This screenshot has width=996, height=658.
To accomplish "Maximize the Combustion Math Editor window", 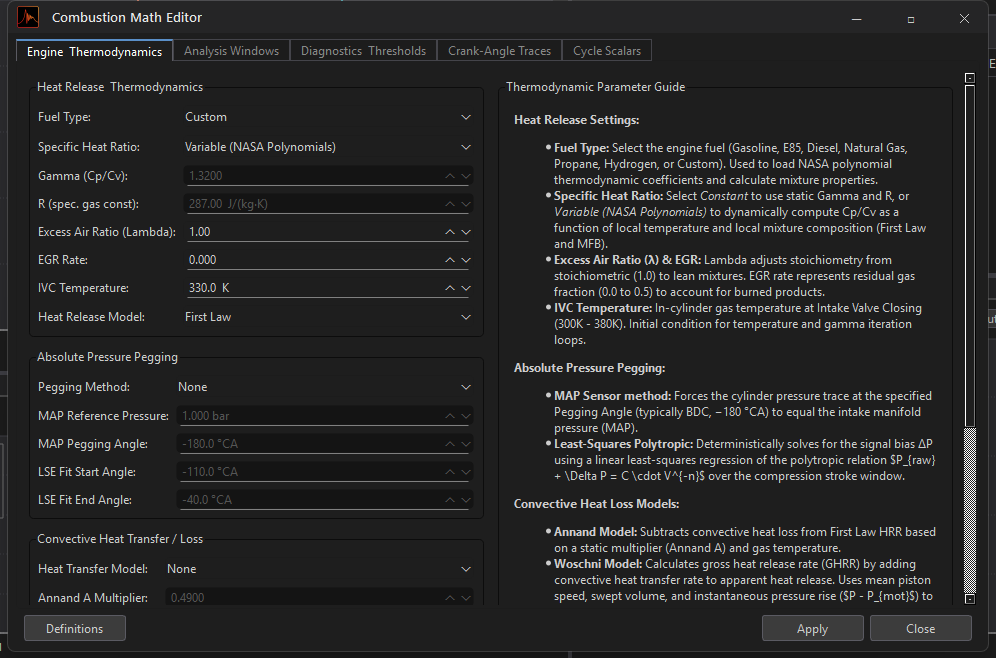I will [x=911, y=19].
